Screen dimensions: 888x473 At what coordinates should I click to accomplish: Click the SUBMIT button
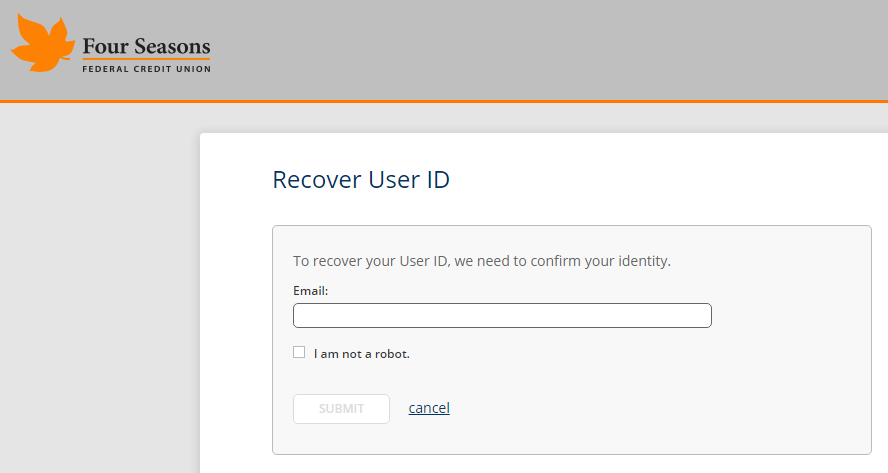(341, 409)
